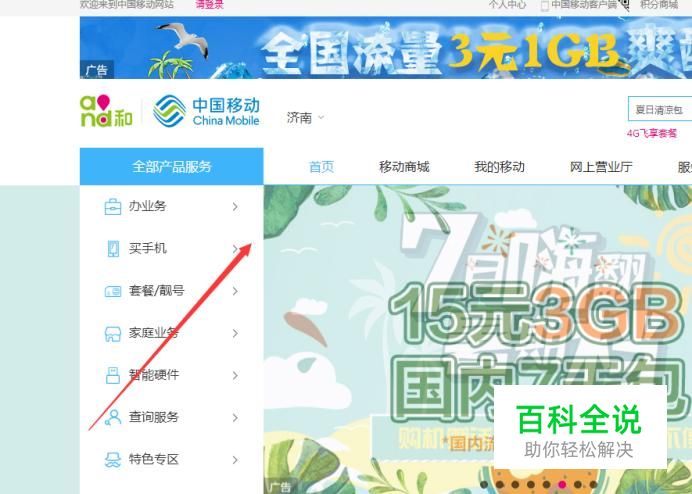Click the China Mobile logo
Viewport: 692px width, 494px height.
206,111
